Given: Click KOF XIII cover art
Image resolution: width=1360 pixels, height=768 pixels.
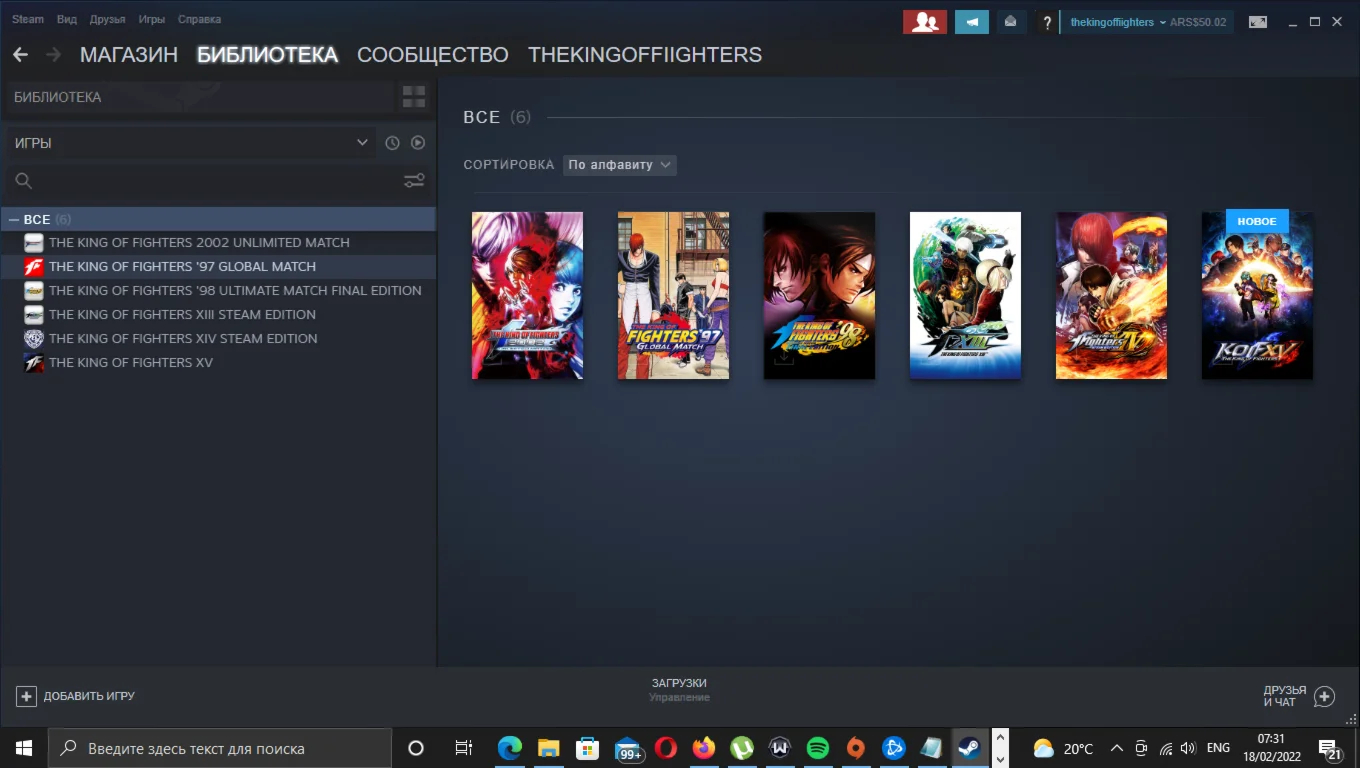Looking at the screenshot, I should 965,295.
